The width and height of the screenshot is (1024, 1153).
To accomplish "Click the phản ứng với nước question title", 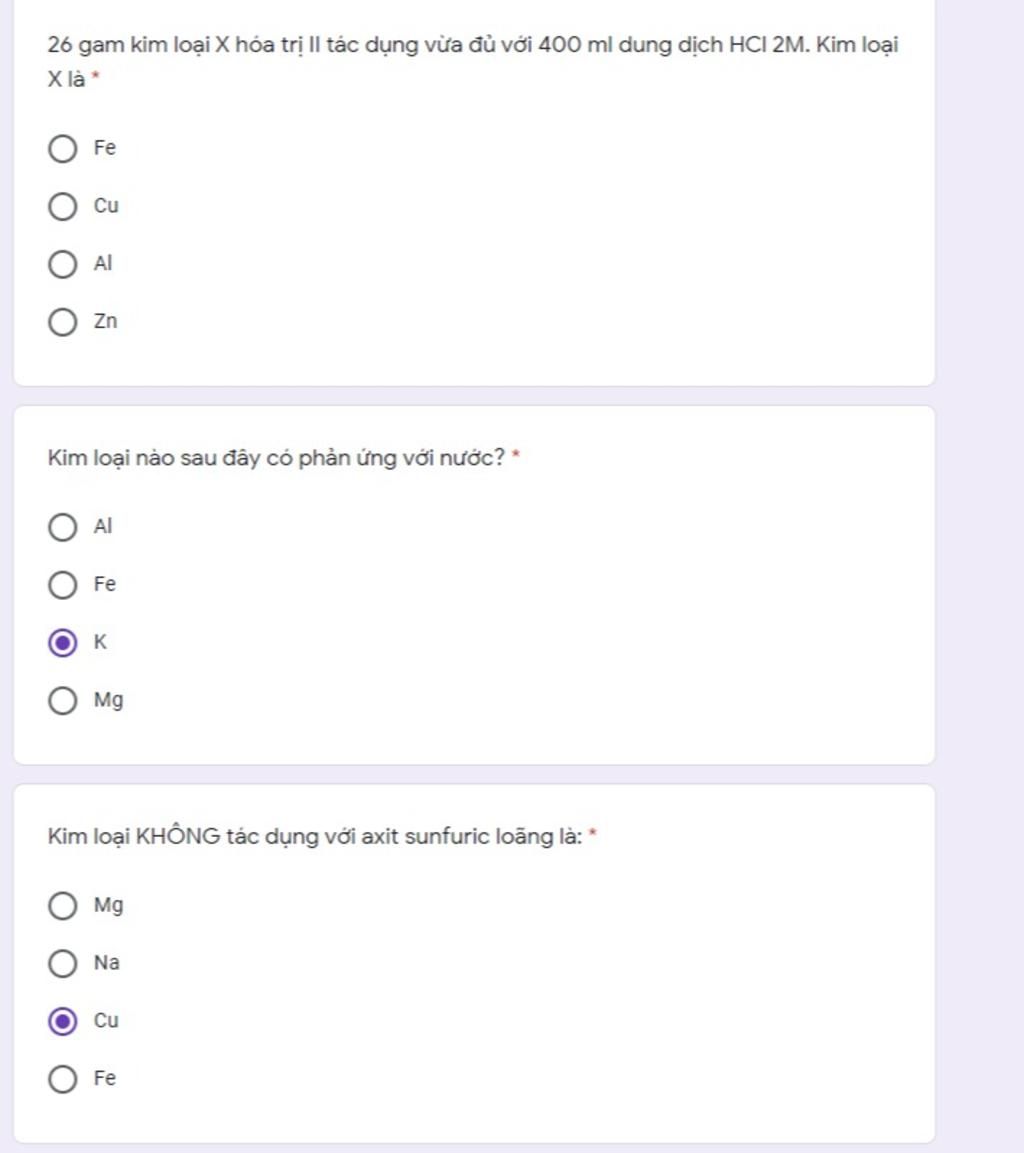I will tap(276, 458).
